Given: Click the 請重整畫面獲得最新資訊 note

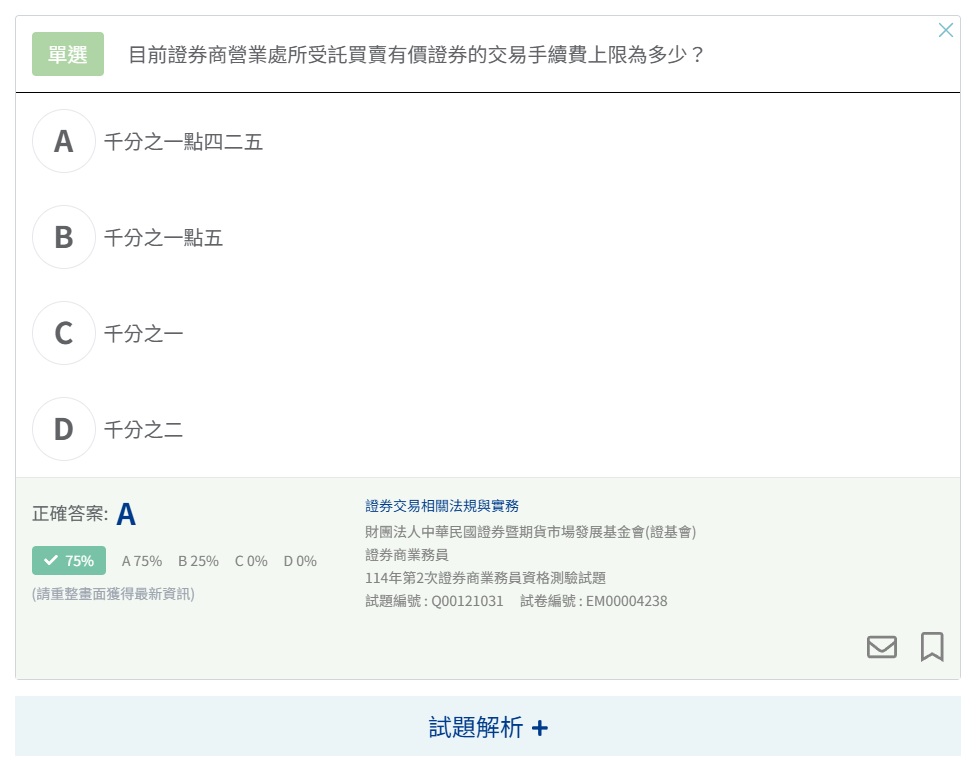Looking at the screenshot, I should point(113,594).
